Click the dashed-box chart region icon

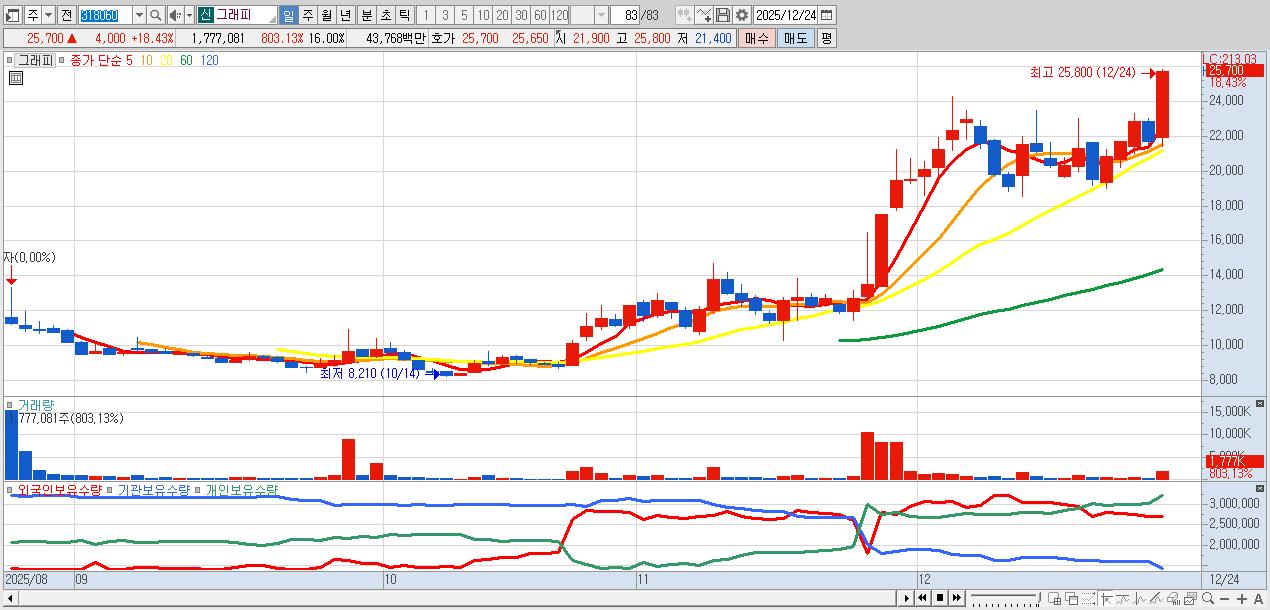(1088, 598)
